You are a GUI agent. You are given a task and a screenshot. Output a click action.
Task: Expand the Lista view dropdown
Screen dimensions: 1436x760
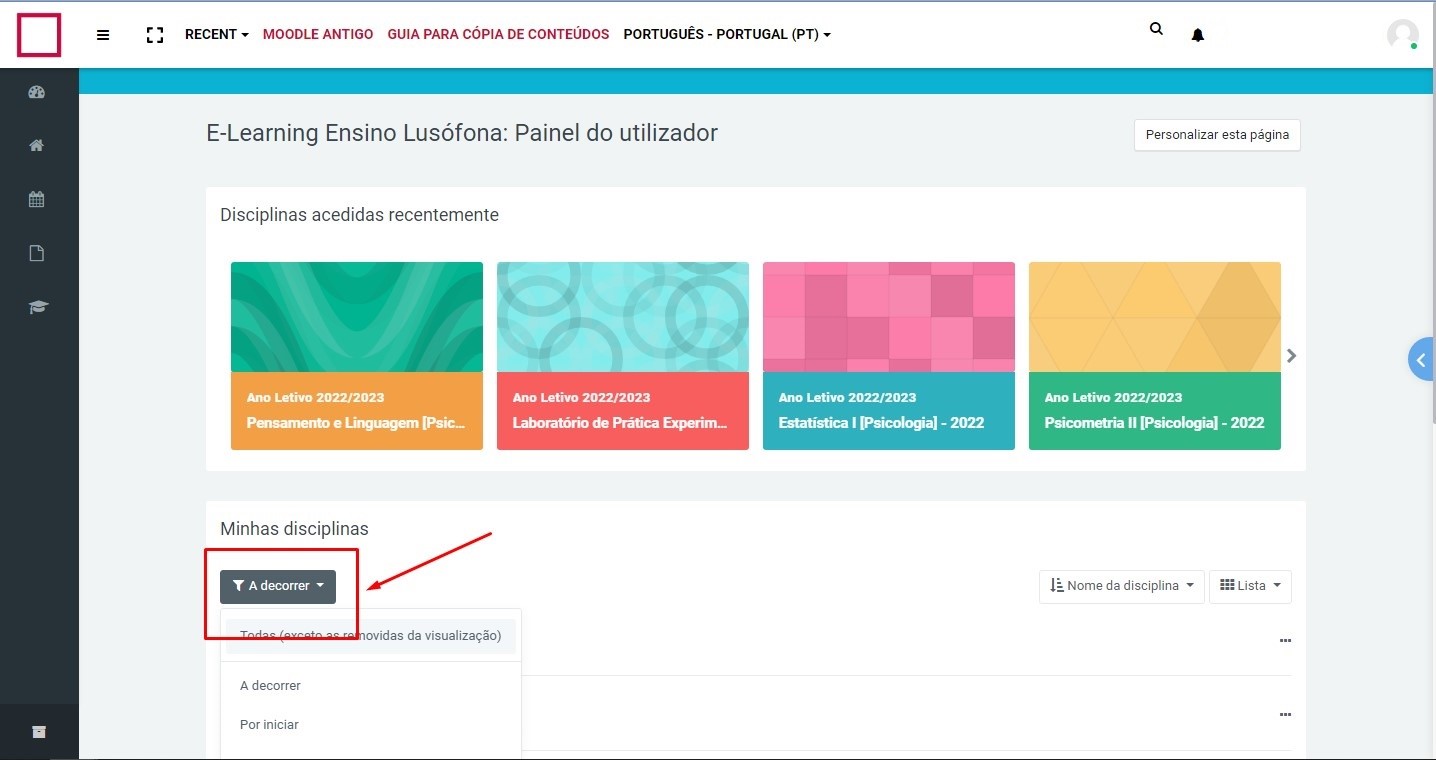(1250, 586)
